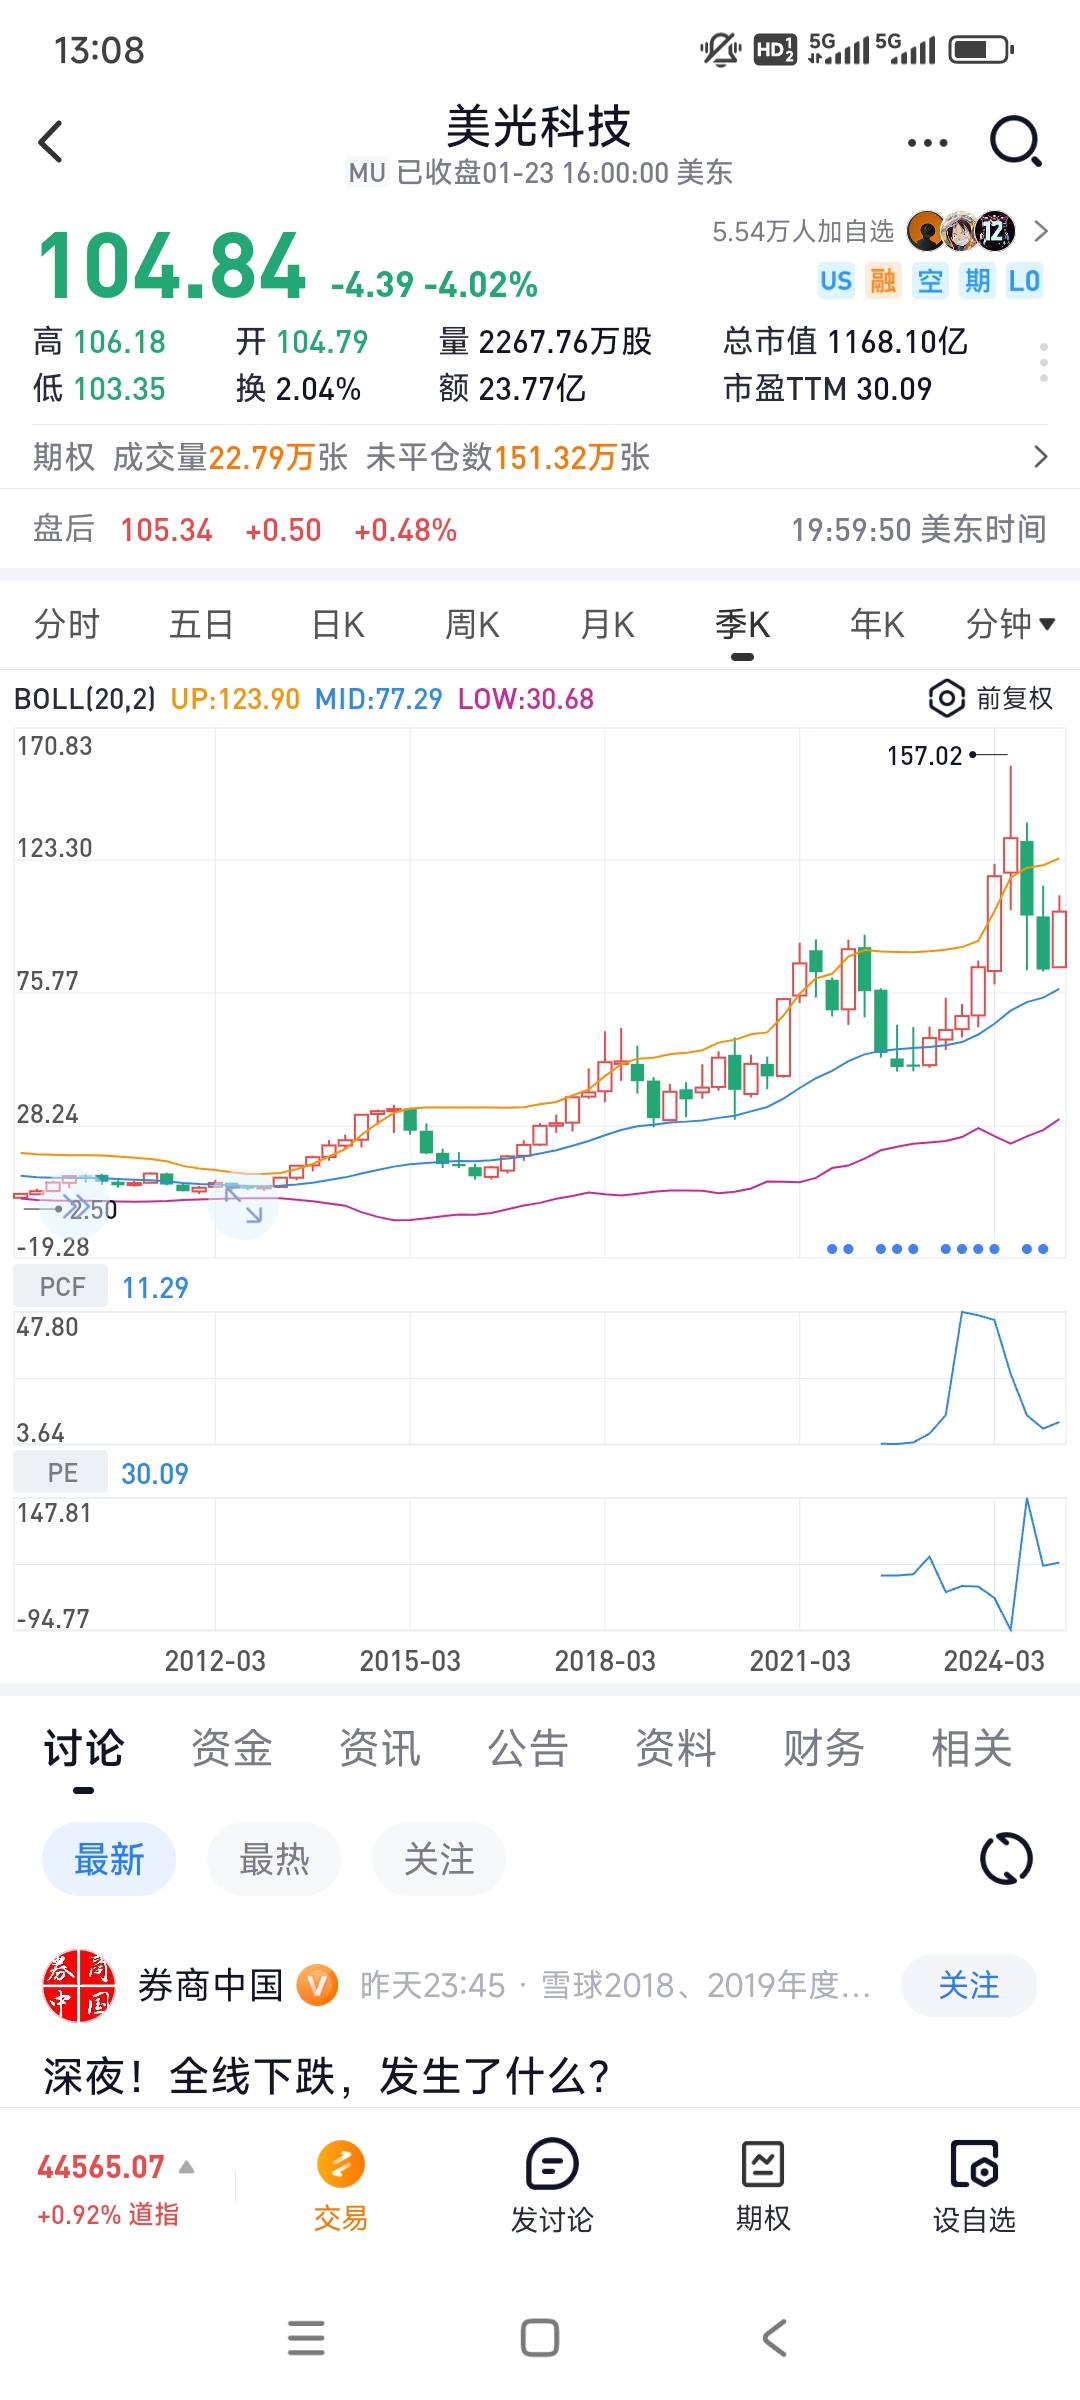Image resolution: width=1080 pixels, height=2400 pixels.
Task: Open the 资讯 section tab
Action: click(380, 1749)
